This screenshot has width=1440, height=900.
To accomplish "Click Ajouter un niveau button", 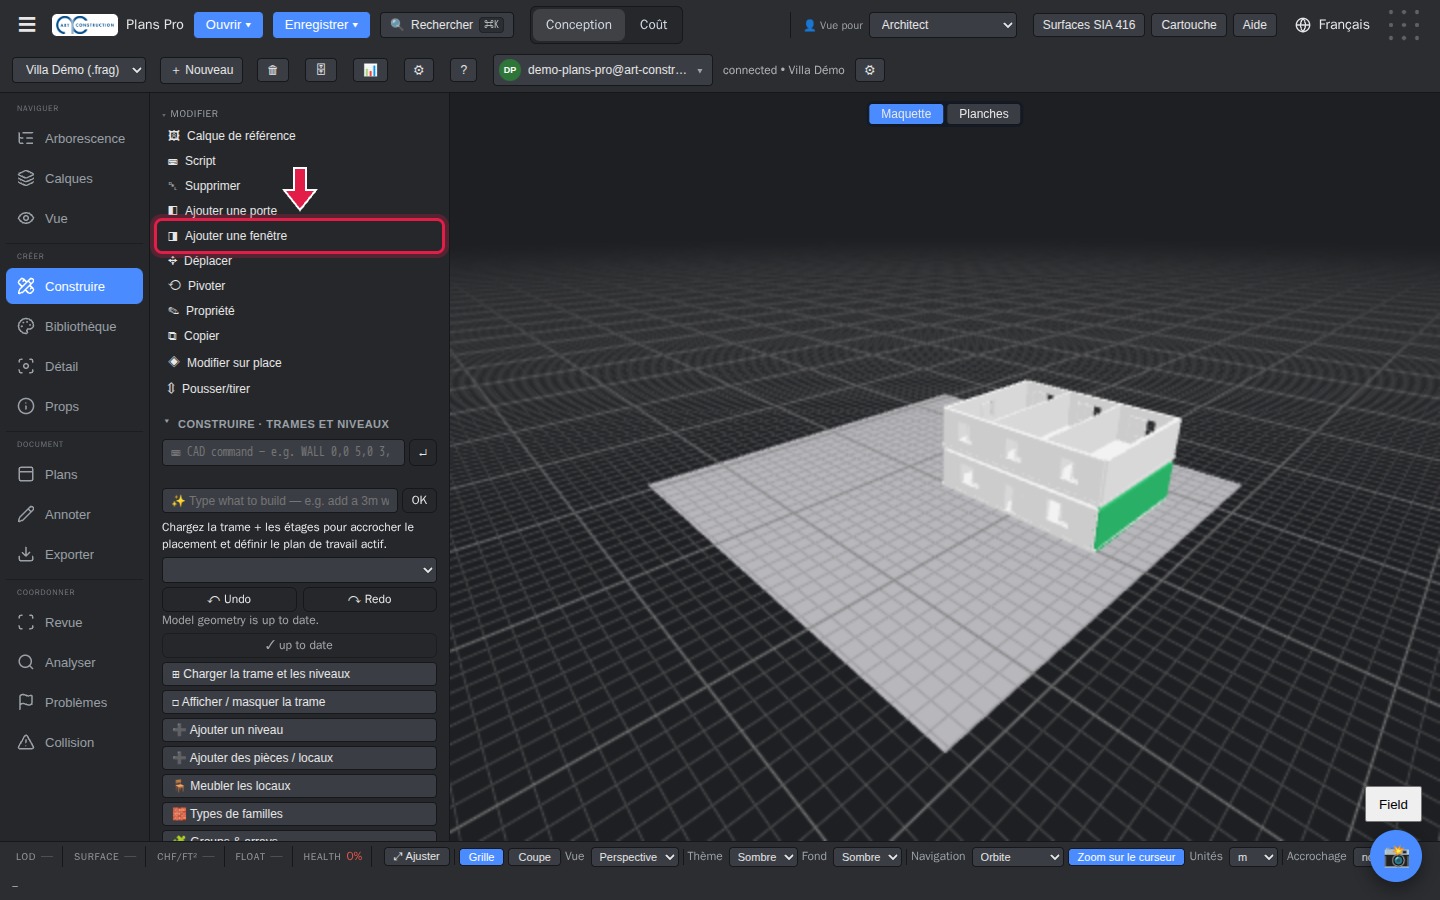I will (299, 730).
